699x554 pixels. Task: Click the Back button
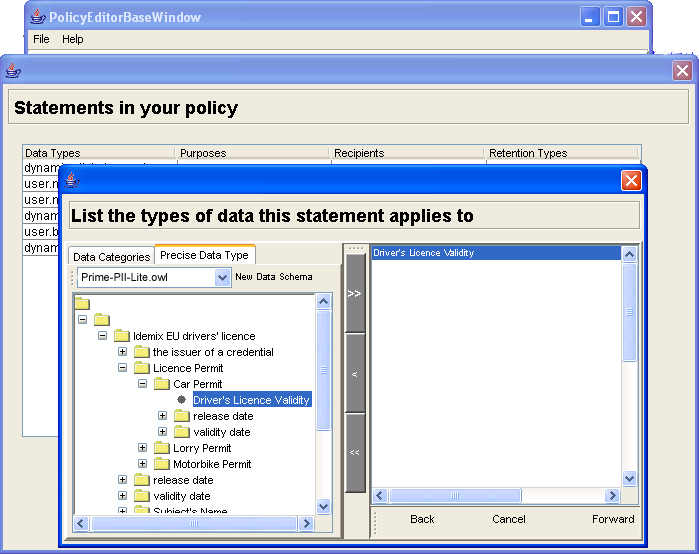click(x=422, y=519)
